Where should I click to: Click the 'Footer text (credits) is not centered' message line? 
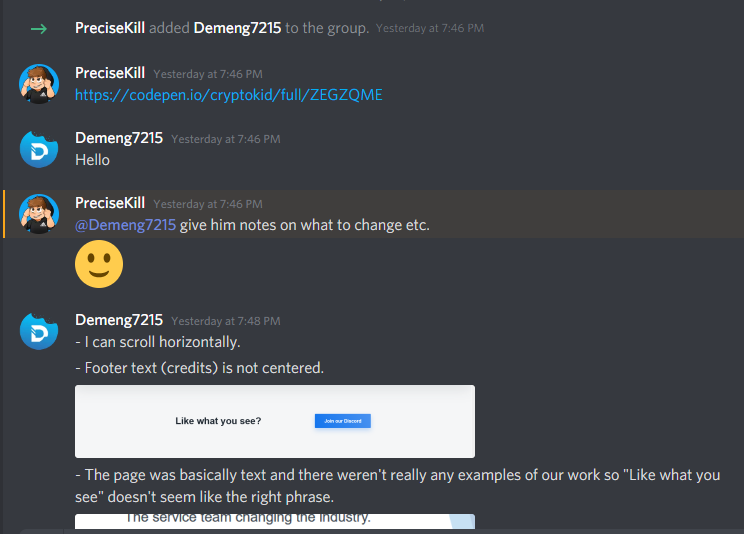(x=200, y=368)
